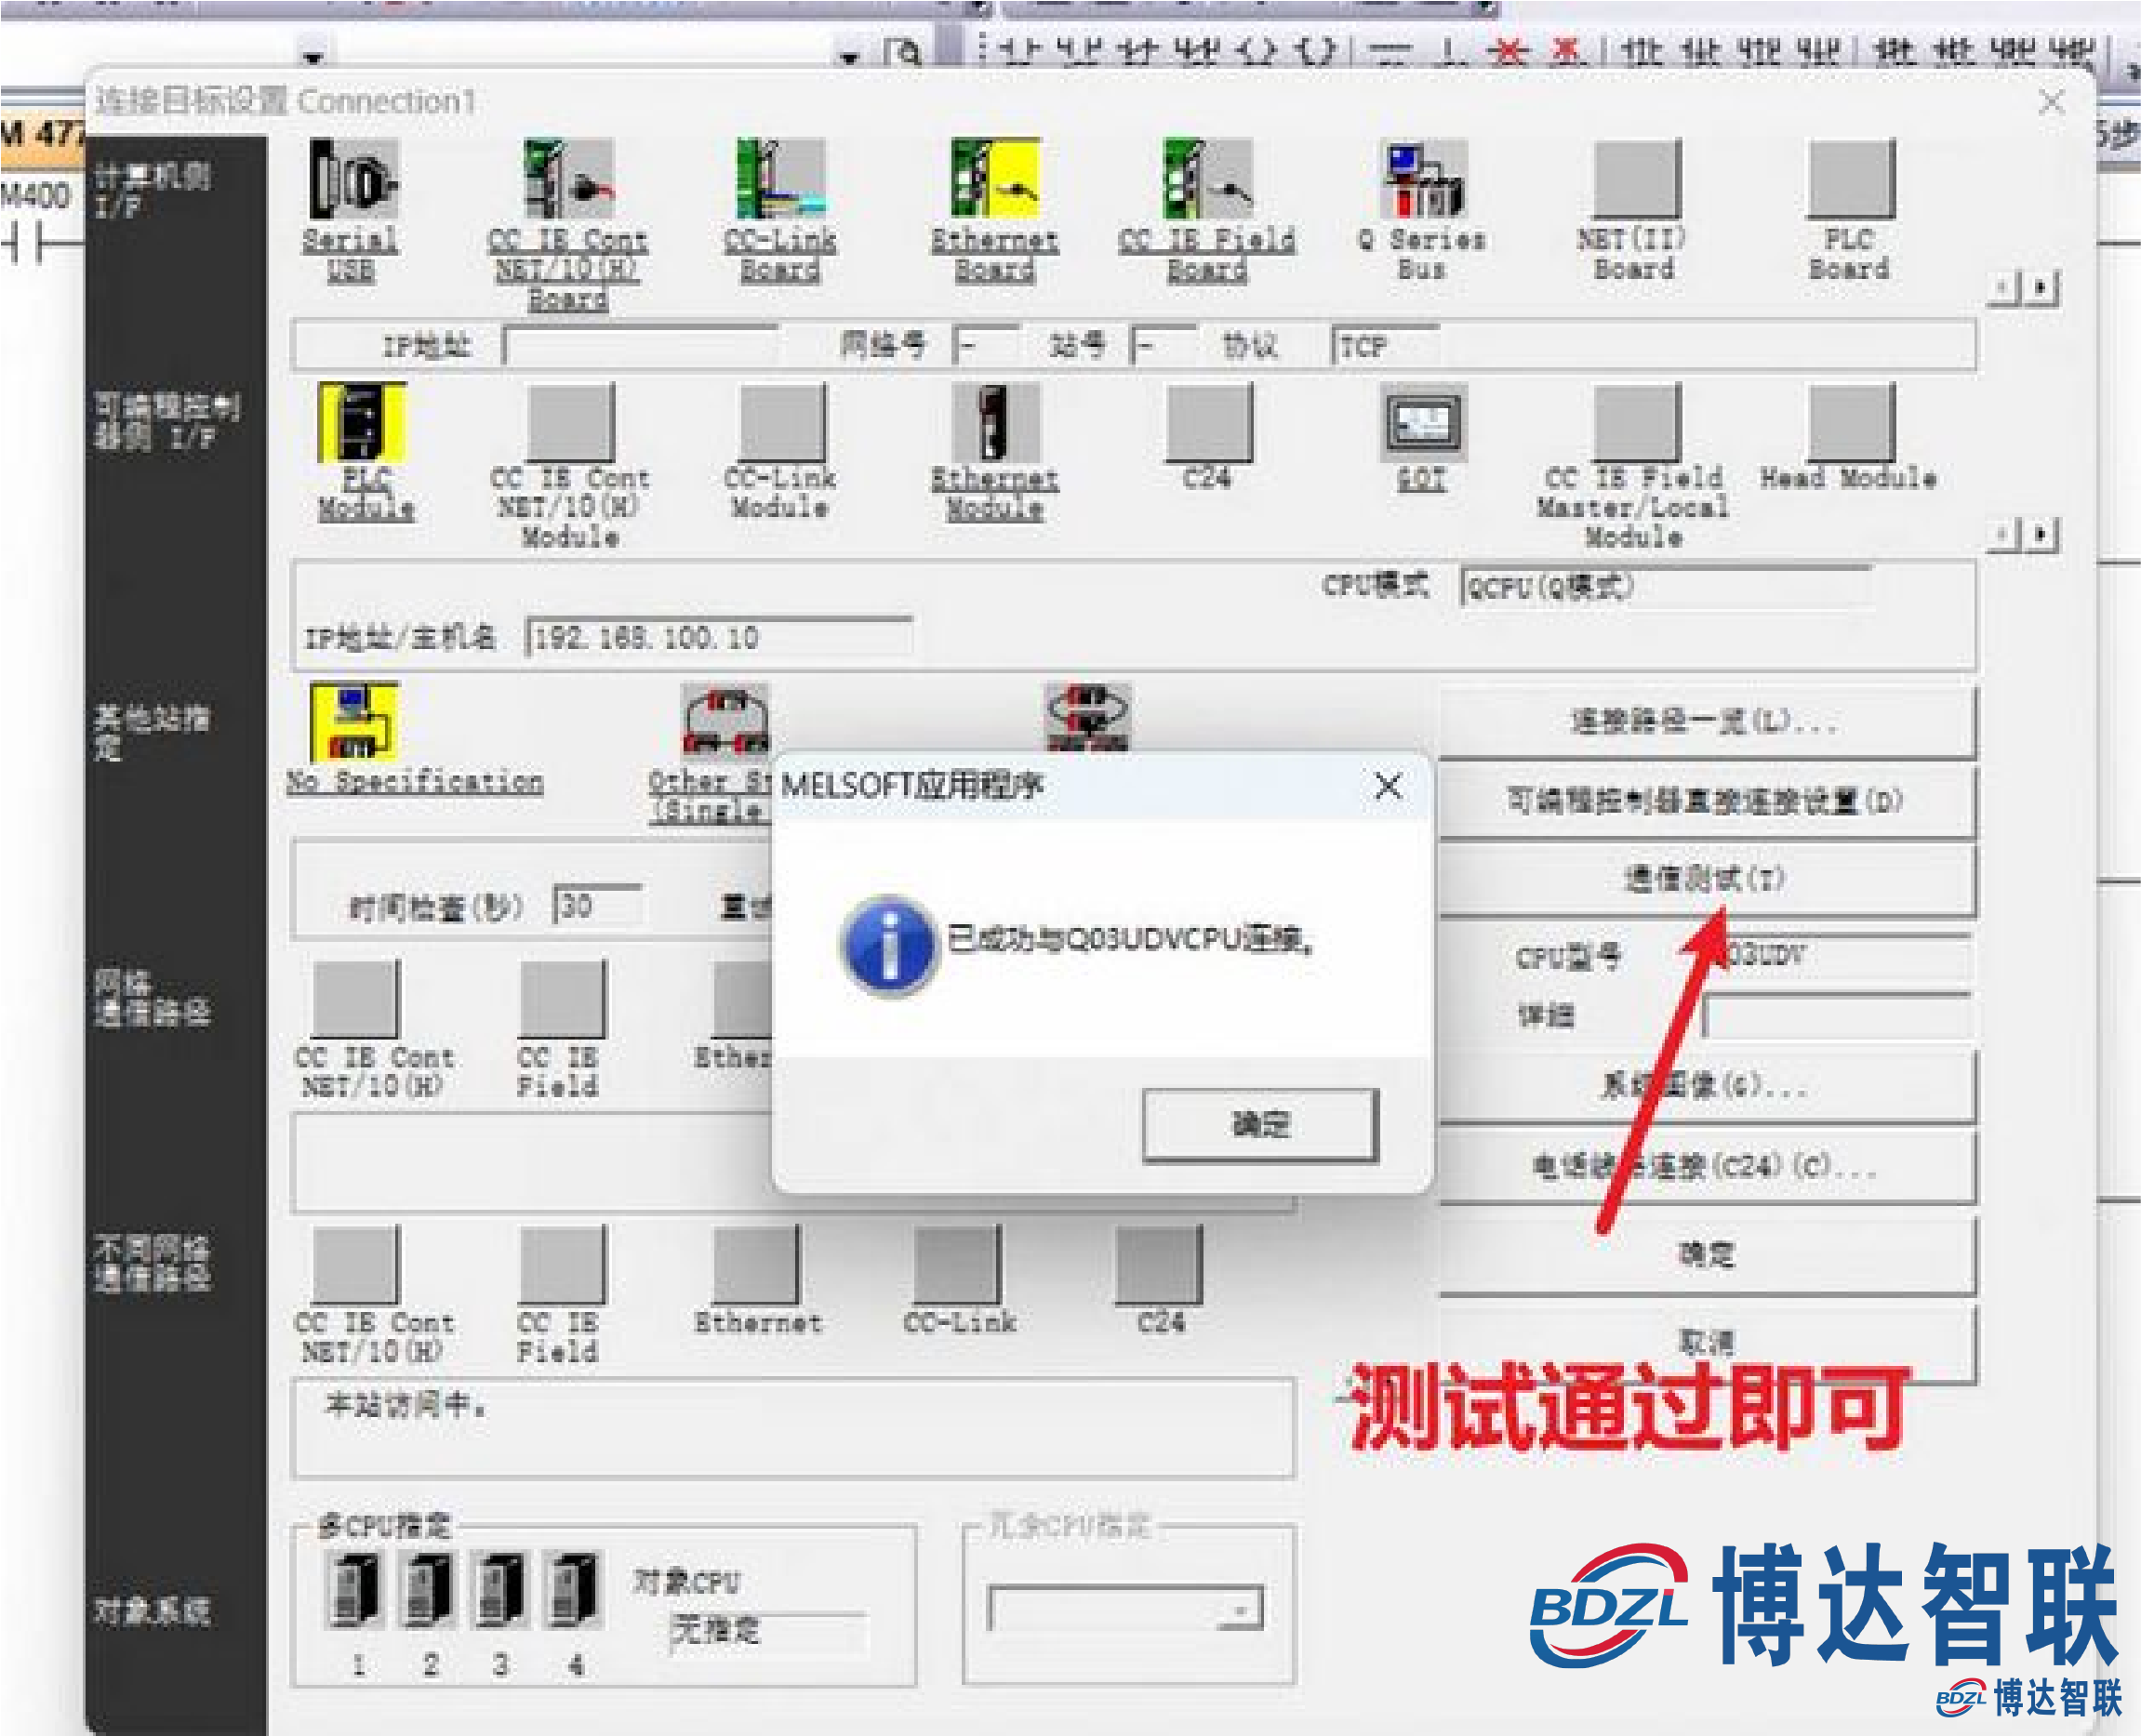Pick the CC IE Field Board icon
The image size is (2141, 1736).
point(1208,179)
